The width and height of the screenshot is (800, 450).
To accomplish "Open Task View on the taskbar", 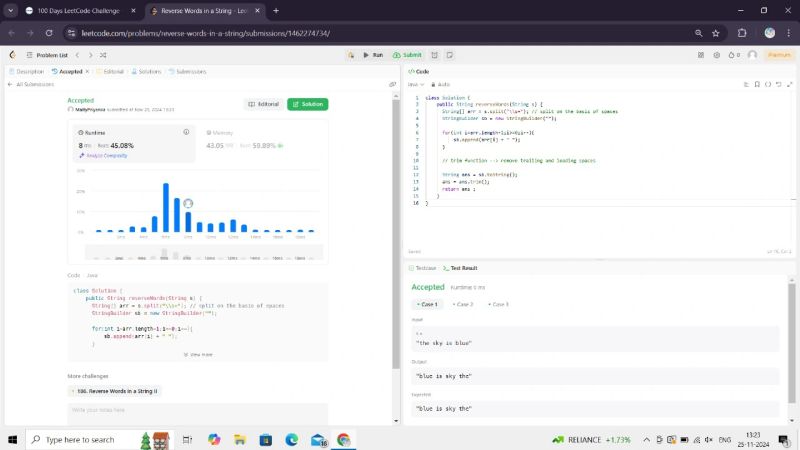I will point(187,439).
